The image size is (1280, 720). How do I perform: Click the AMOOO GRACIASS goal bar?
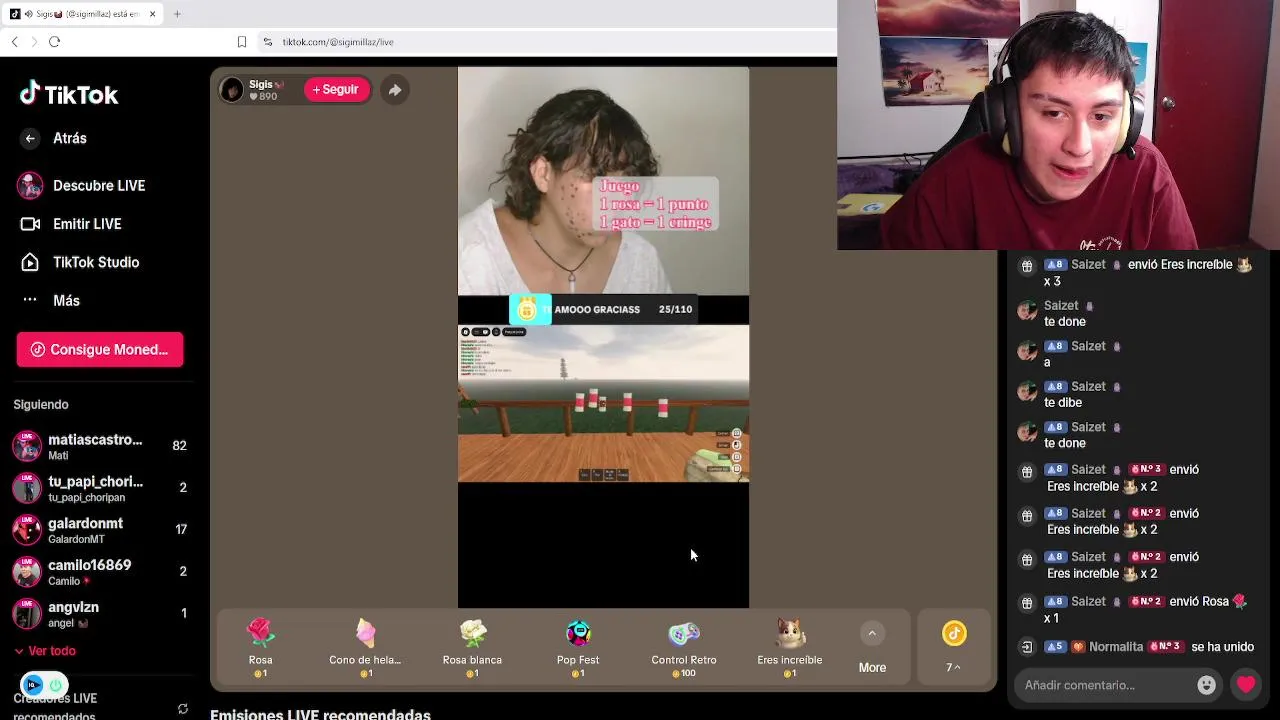(603, 309)
